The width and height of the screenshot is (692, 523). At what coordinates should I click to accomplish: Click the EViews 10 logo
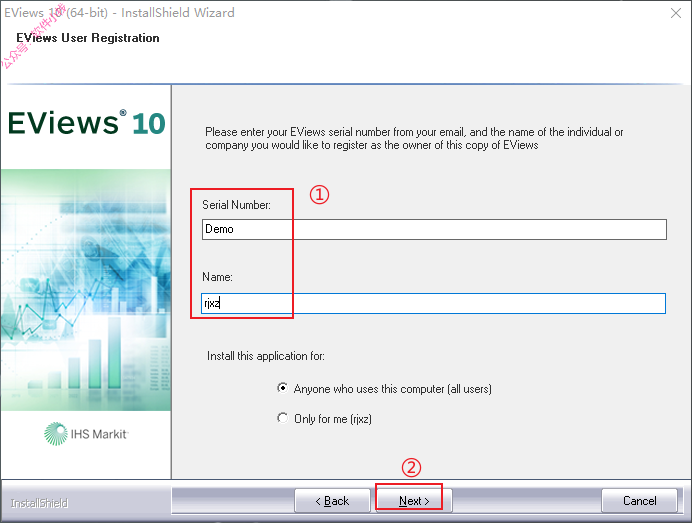pos(86,123)
